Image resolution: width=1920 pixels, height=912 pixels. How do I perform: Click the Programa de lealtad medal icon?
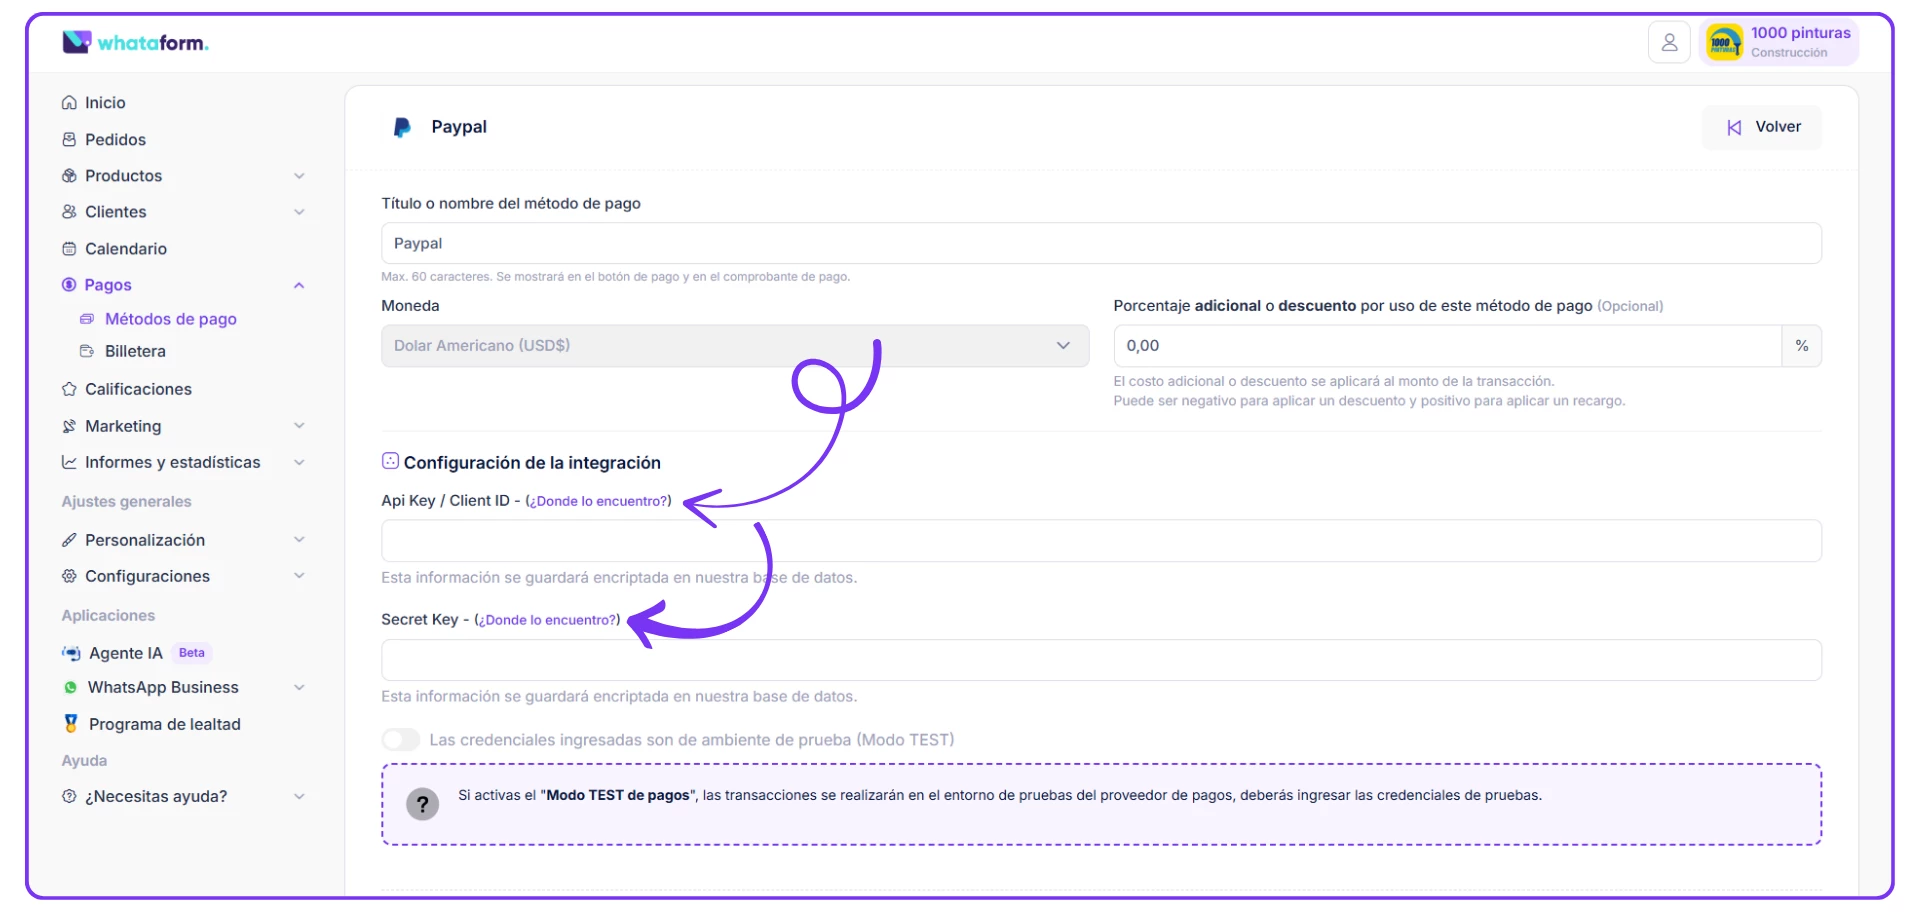[x=71, y=723]
